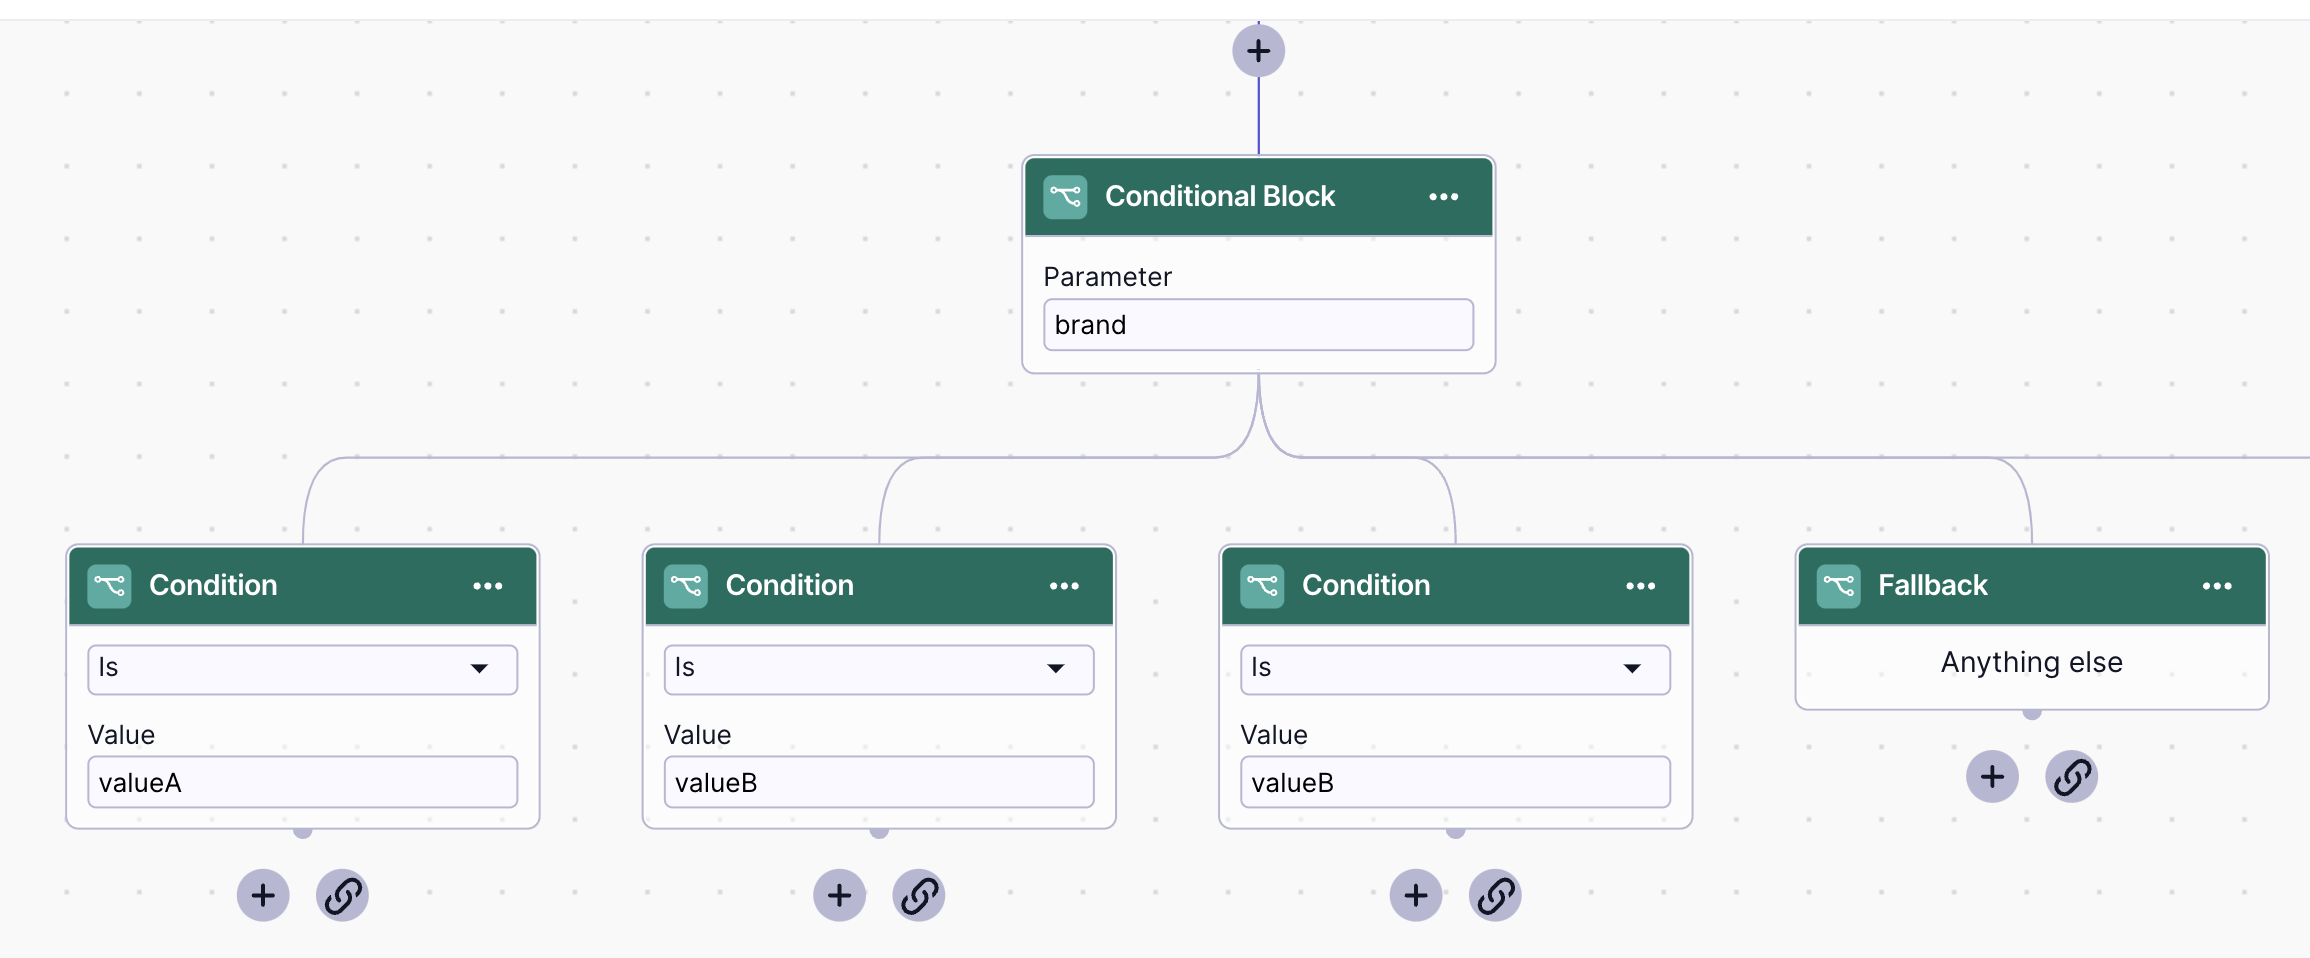Click the valueB input in the middle Condition

879,782
